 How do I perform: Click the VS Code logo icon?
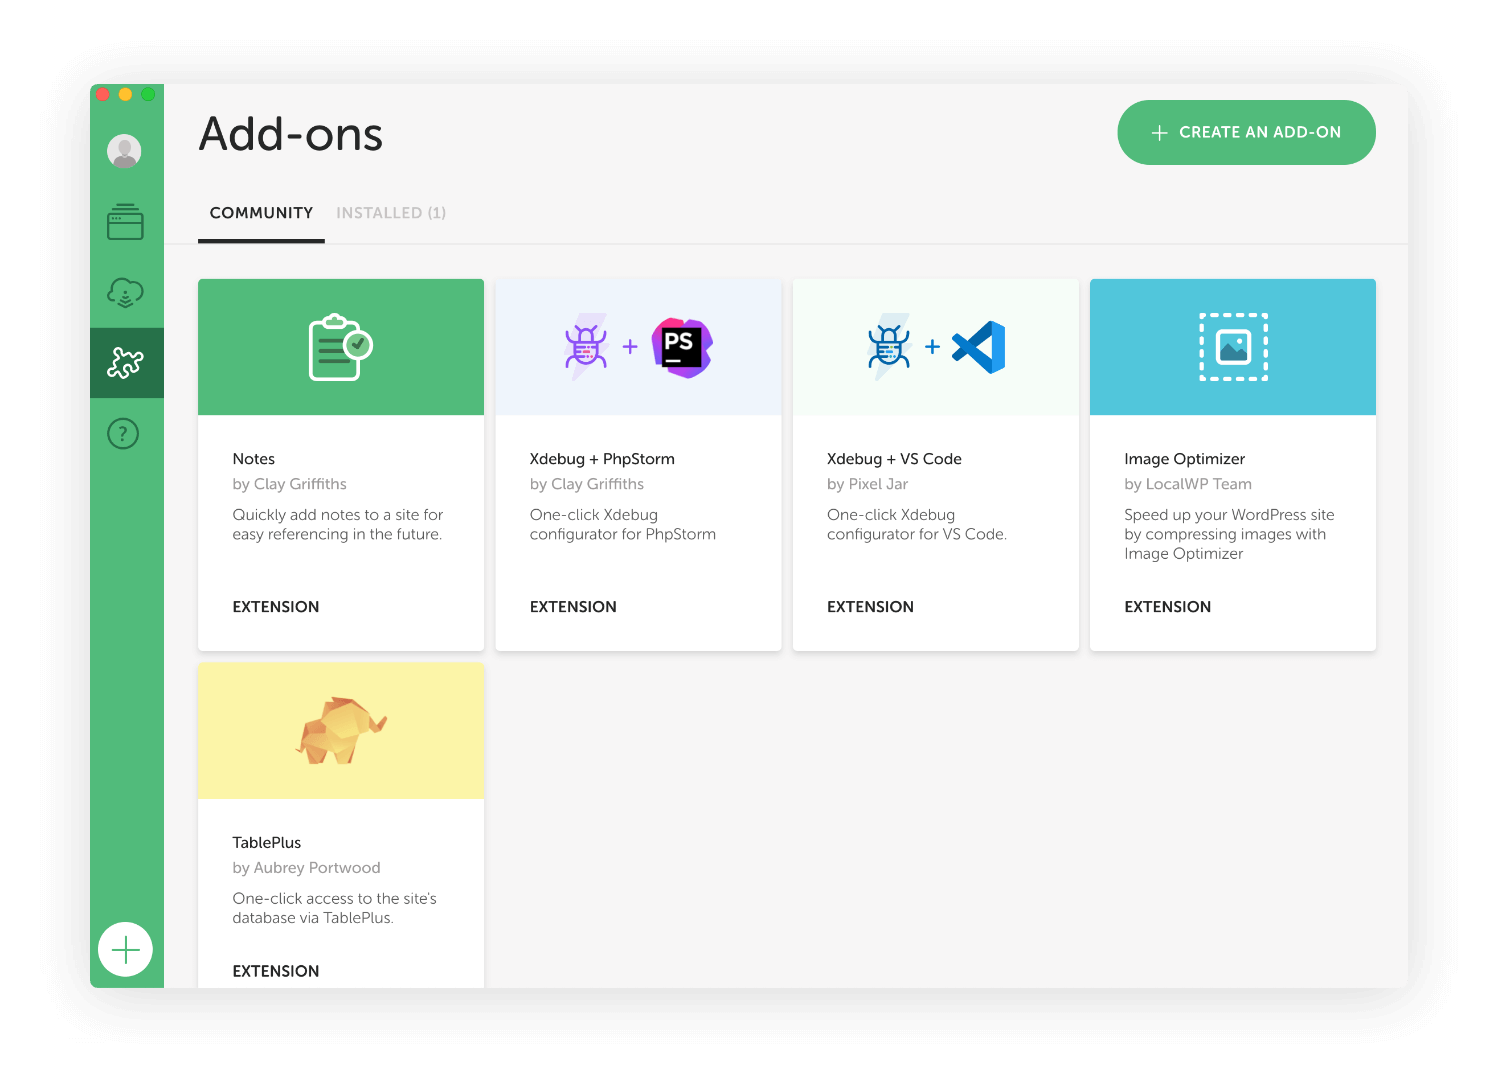[979, 347]
